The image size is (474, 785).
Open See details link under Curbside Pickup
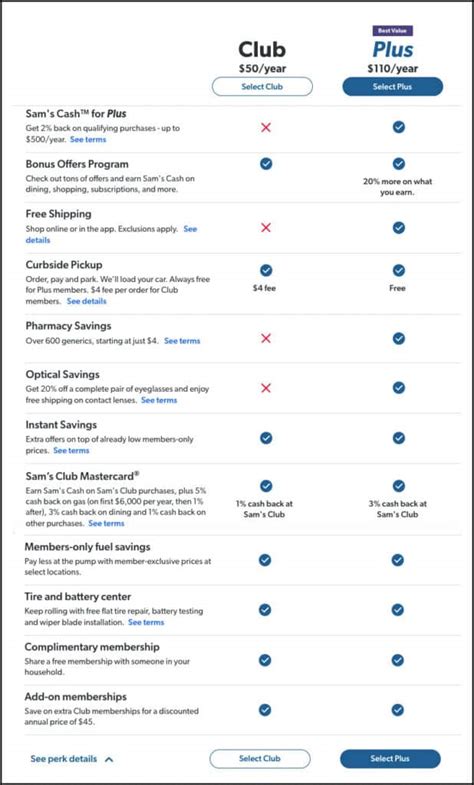point(87,301)
